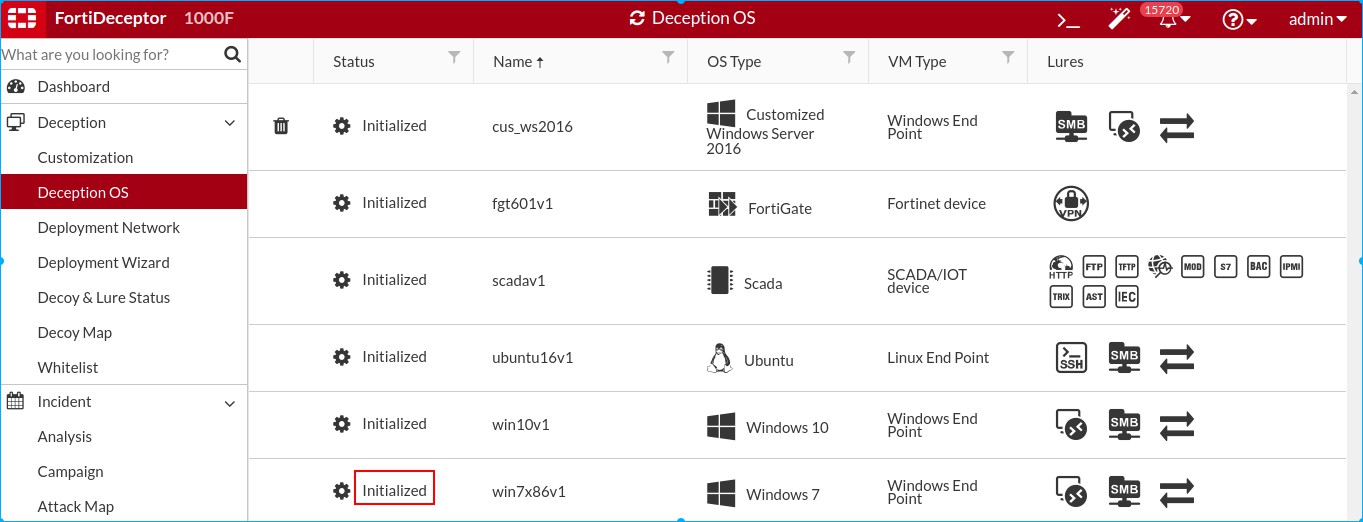The image size is (1363, 522).
Task: Click the VPN lure icon for fgt601v1
Action: click(x=1071, y=204)
